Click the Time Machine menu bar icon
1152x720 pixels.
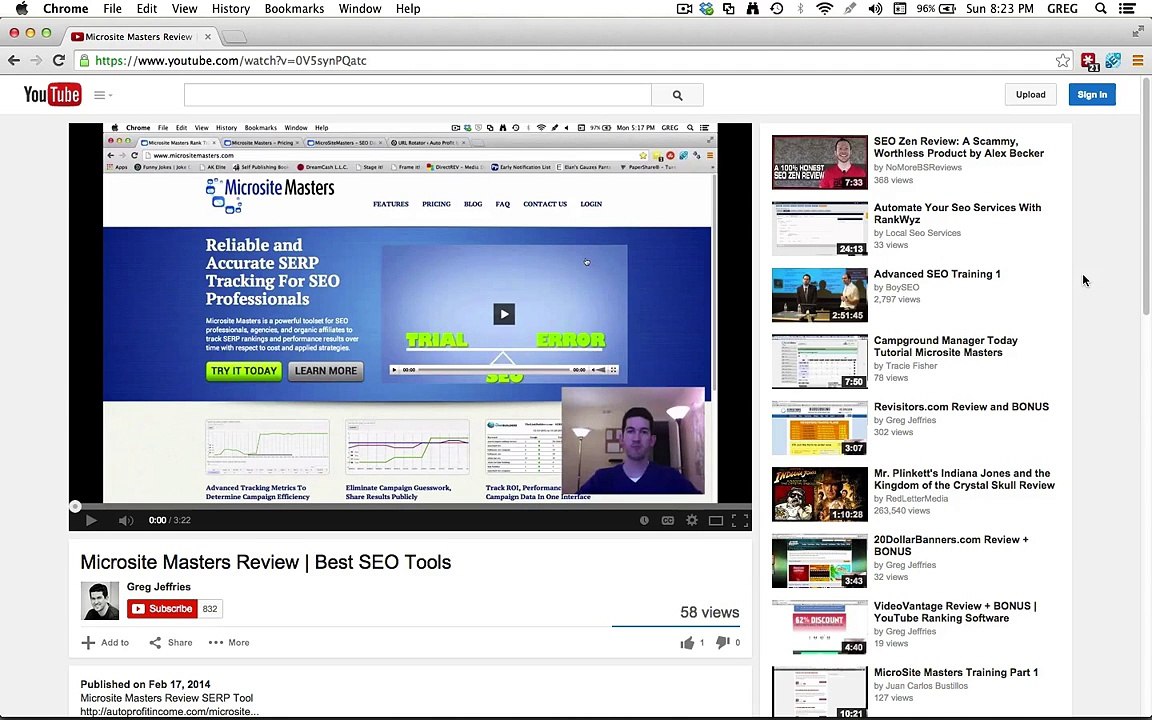pyautogui.click(x=777, y=9)
